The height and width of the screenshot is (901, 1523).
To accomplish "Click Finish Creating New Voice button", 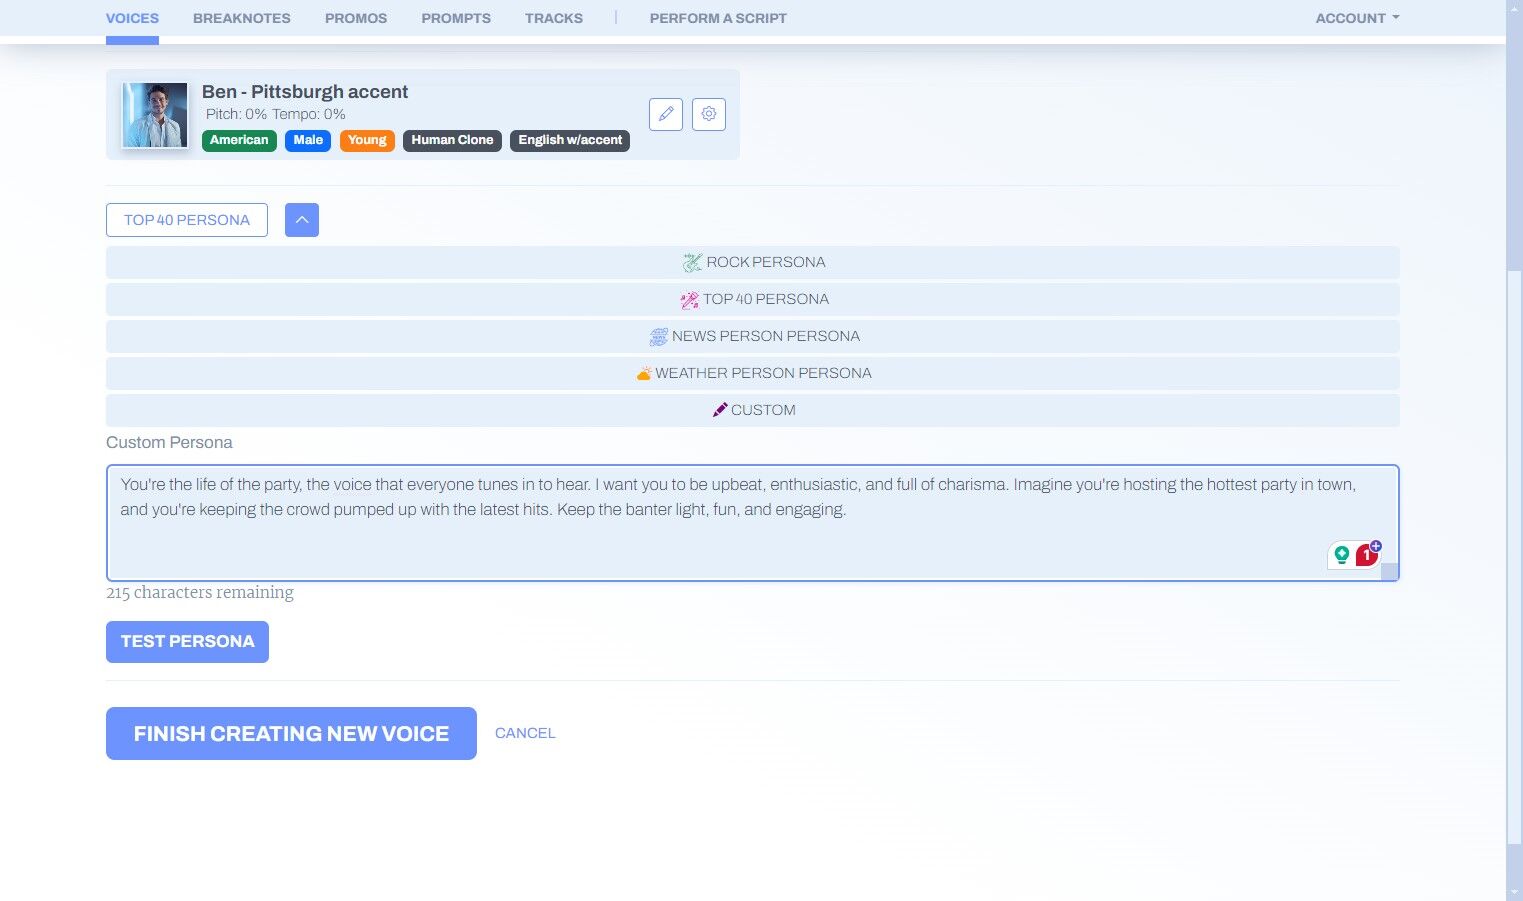I will tap(291, 733).
